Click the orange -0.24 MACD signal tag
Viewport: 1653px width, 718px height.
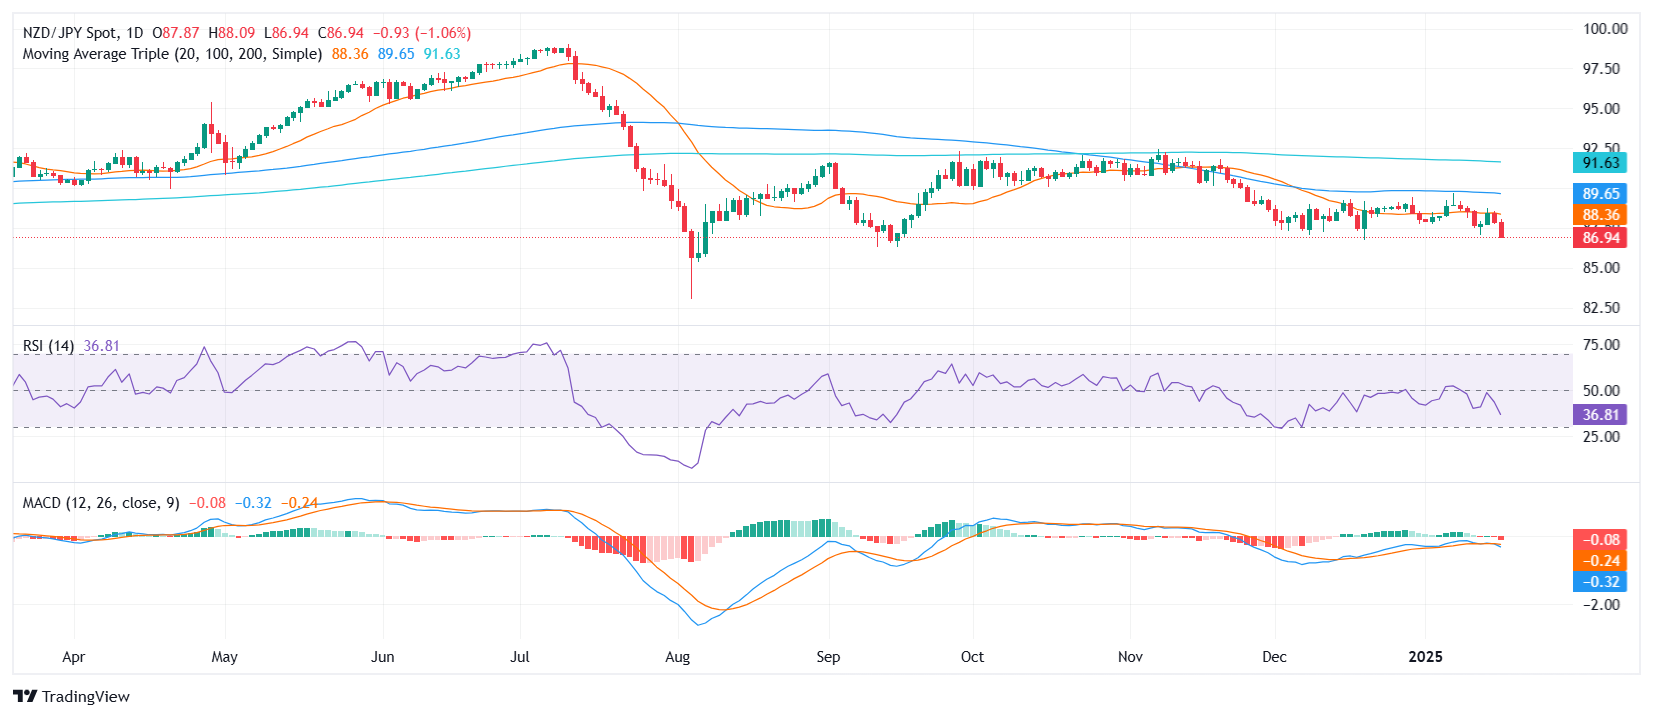click(x=1600, y=561)
